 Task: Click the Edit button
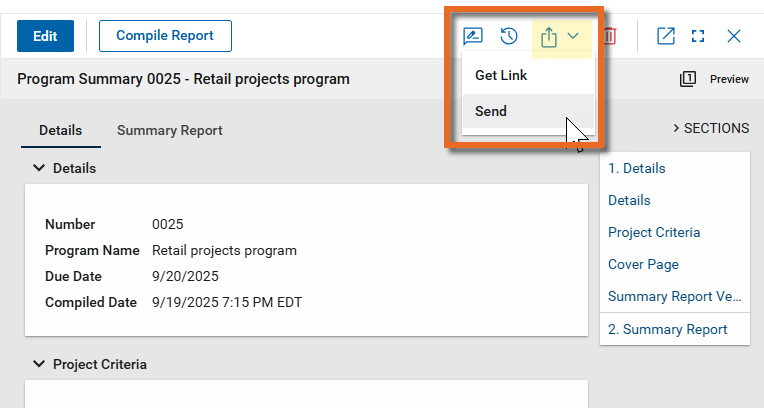coord(45,36)
